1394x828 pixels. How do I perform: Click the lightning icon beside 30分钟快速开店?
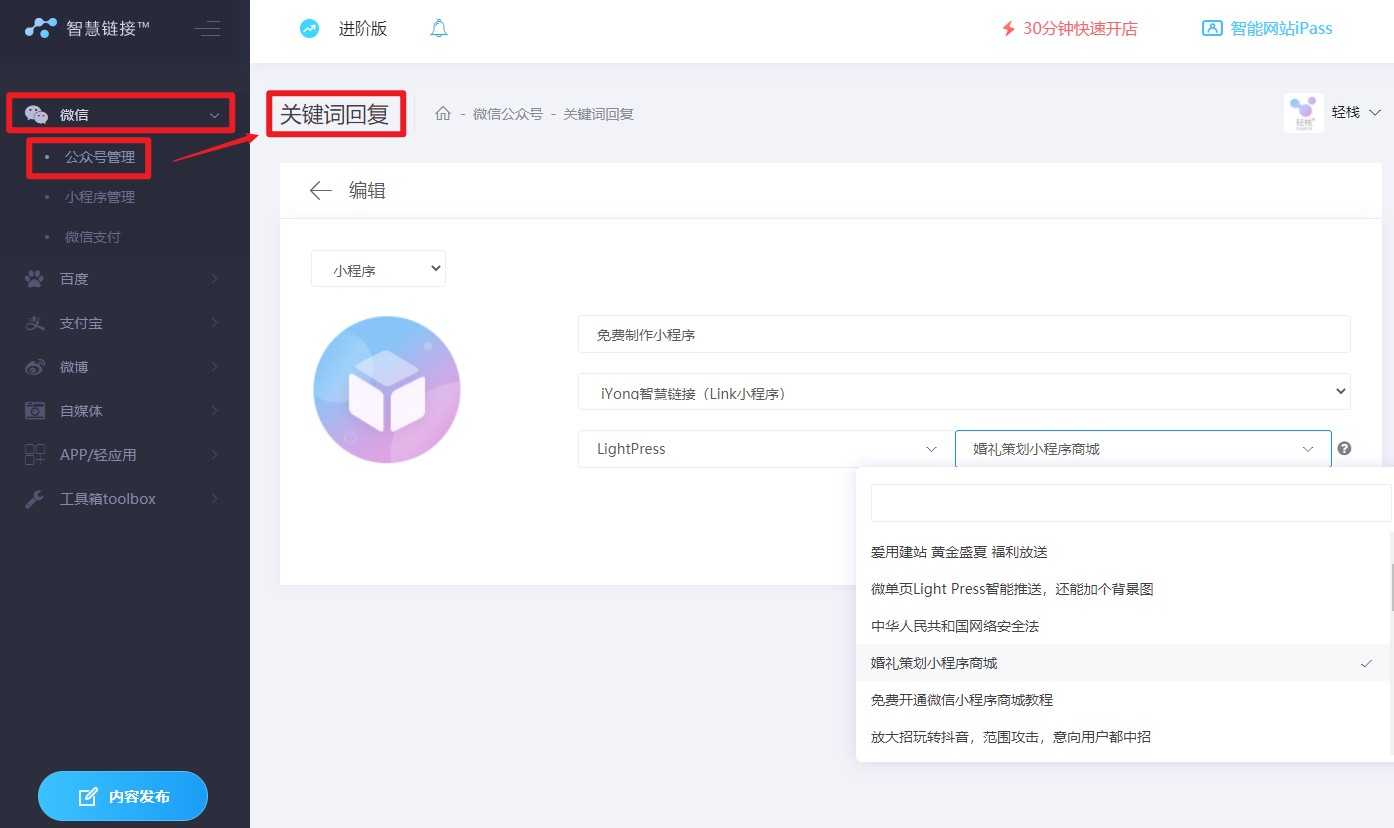click(1008, 29)
